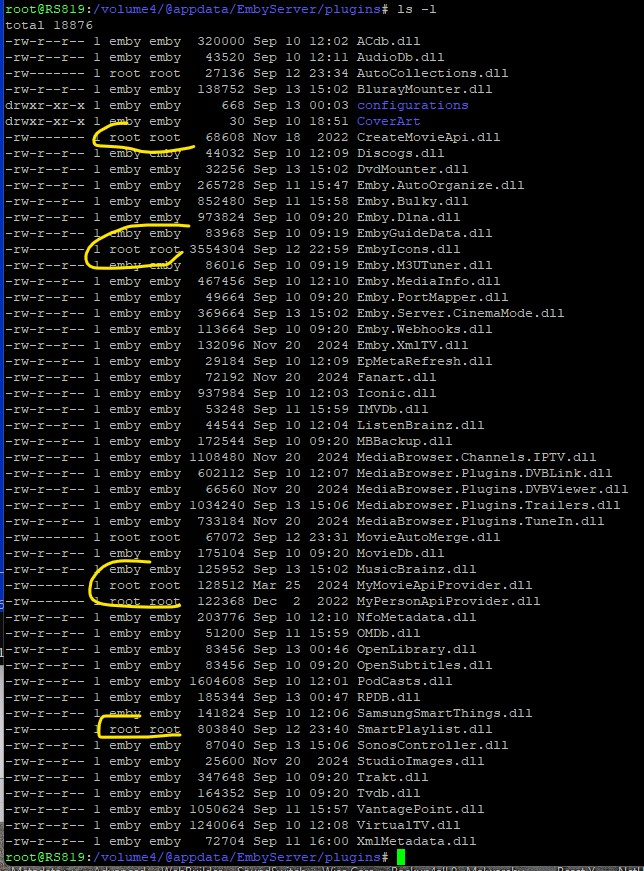644x871 pixels.
Task: Select MediaBrowser.Channels.IPTV.dll file name
Action: tap(476, 457)
